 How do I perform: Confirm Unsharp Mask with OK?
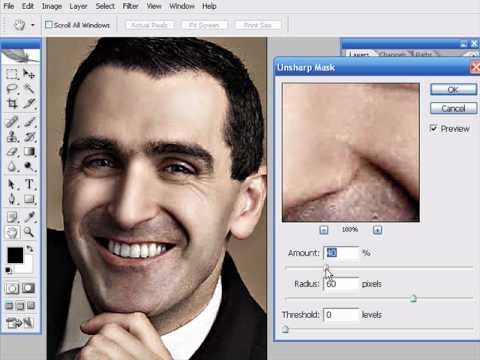453,89
